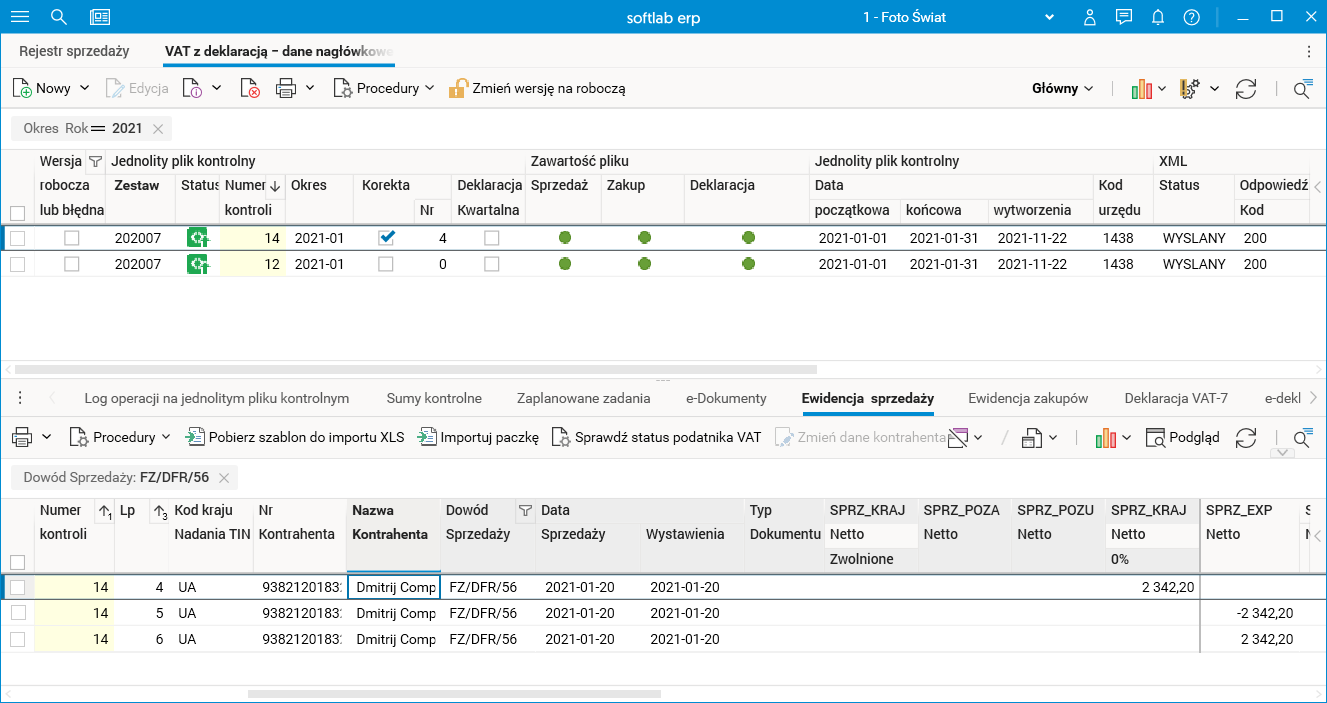The height and width of the screenshot is (703, 1327).
Task: Click the search magnifier in title bar
Action: pyautogui.click(x=59, y=17)
